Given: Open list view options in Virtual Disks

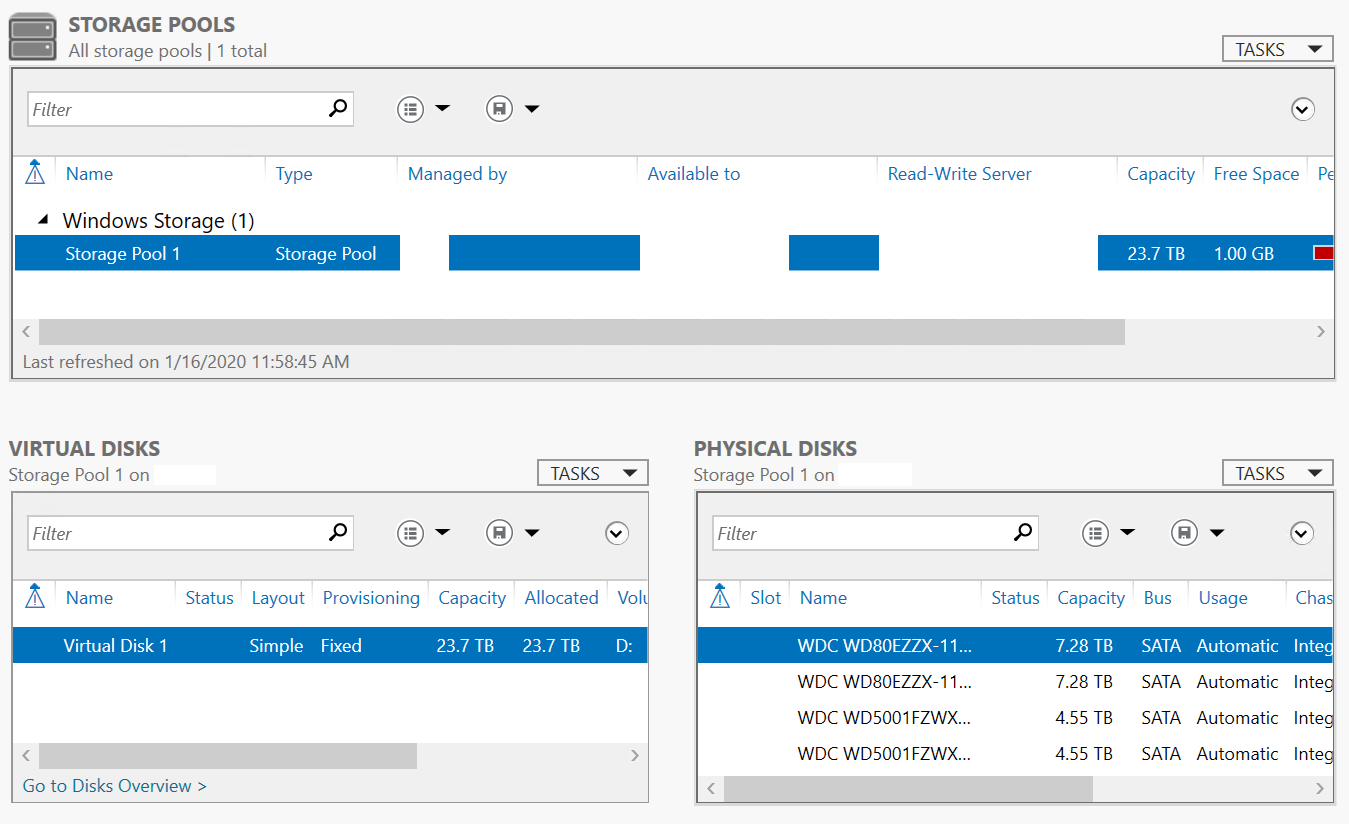Looking at the screenshot, I should [x=423, y=533].
